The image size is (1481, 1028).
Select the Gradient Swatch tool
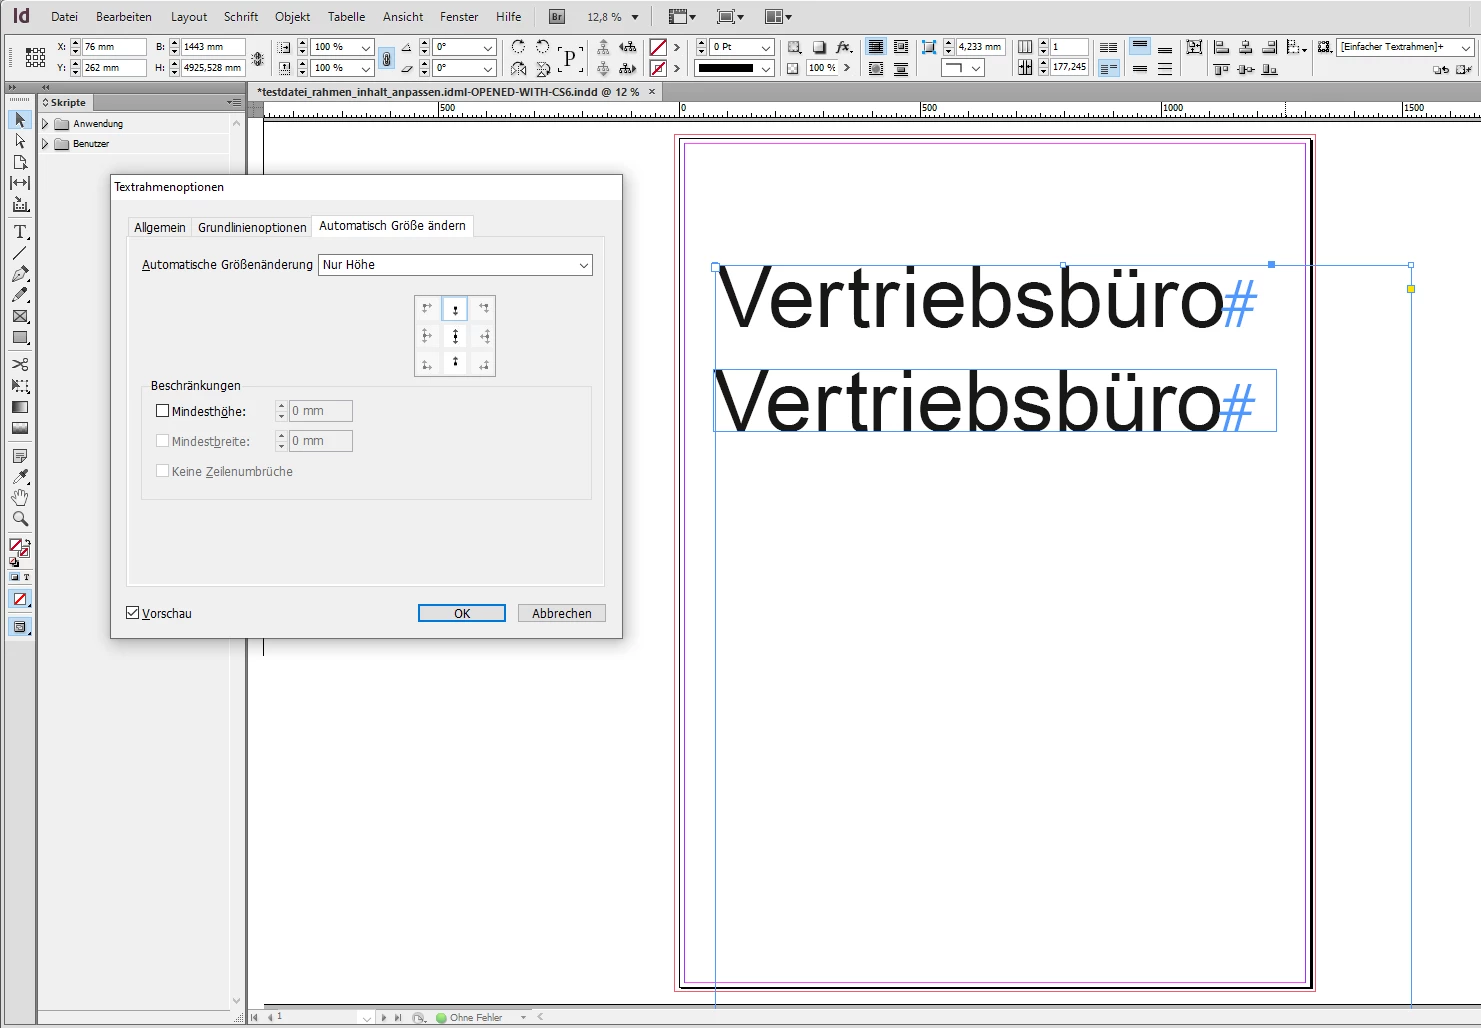click(20, 407)
